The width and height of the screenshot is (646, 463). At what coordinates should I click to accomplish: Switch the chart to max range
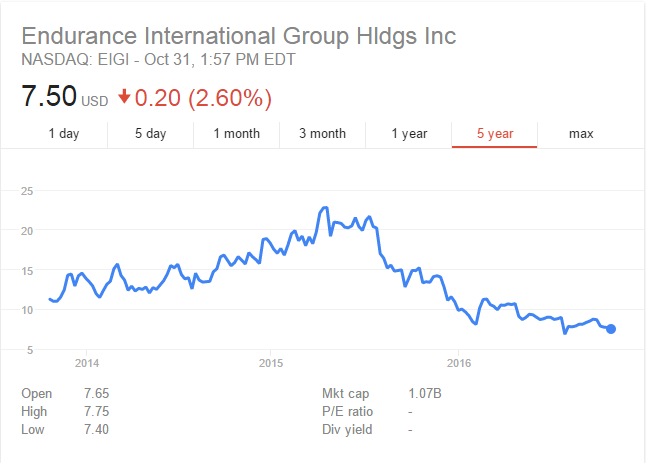[581, 134]
